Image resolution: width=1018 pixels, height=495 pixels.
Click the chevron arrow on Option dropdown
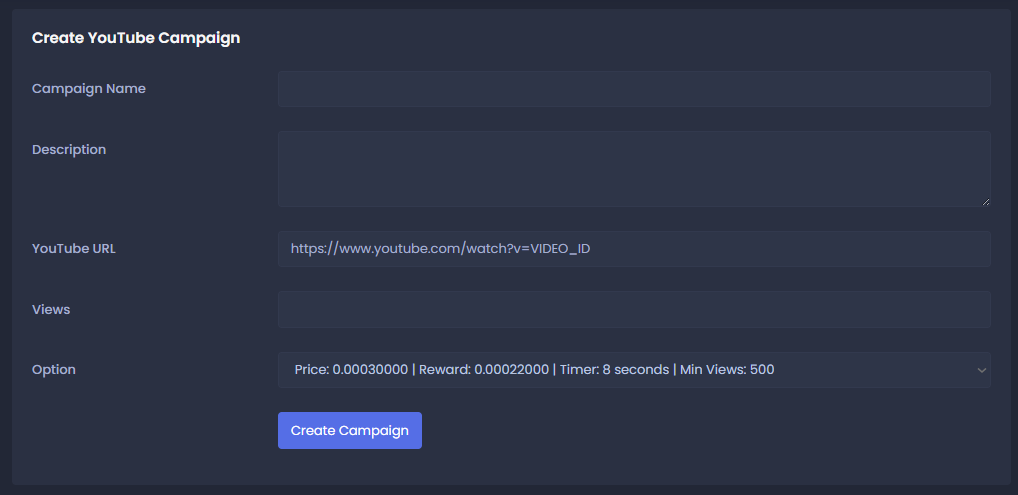(x=980, y=370)
